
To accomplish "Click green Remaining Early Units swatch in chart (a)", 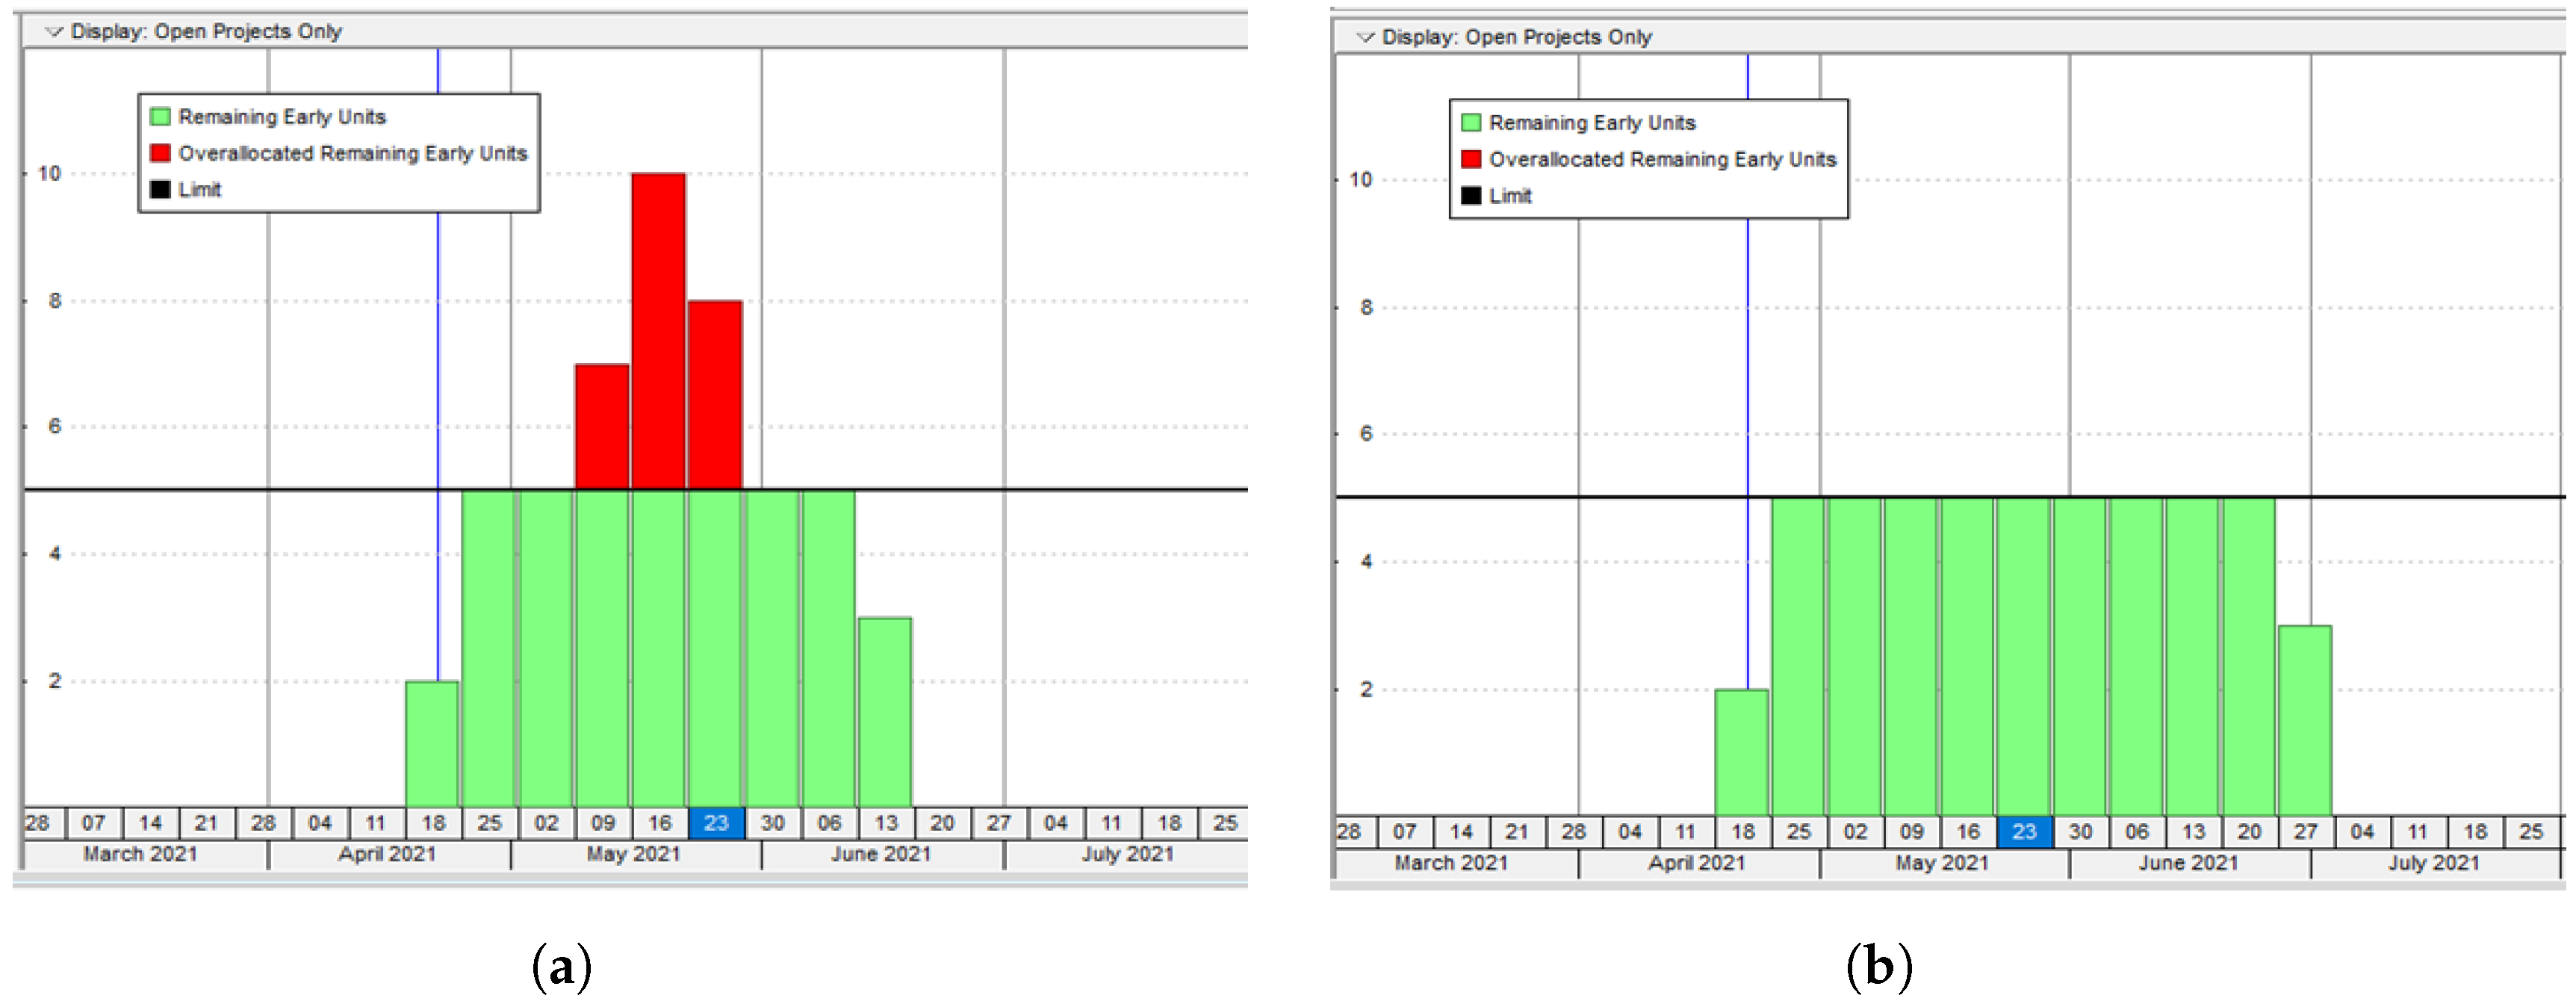I will [x=160, y=117].
